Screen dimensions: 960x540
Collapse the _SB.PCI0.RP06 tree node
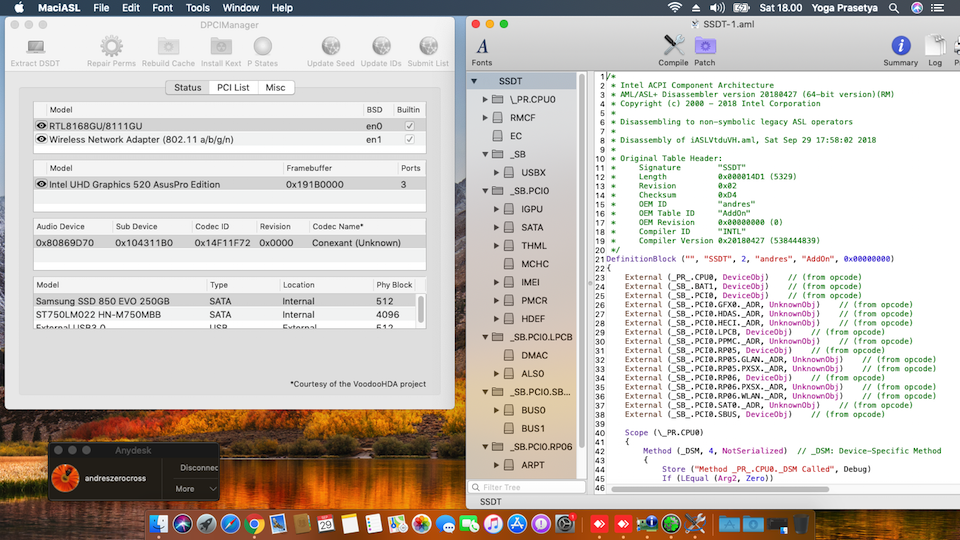pyautogui.click(x=486, y=446)
